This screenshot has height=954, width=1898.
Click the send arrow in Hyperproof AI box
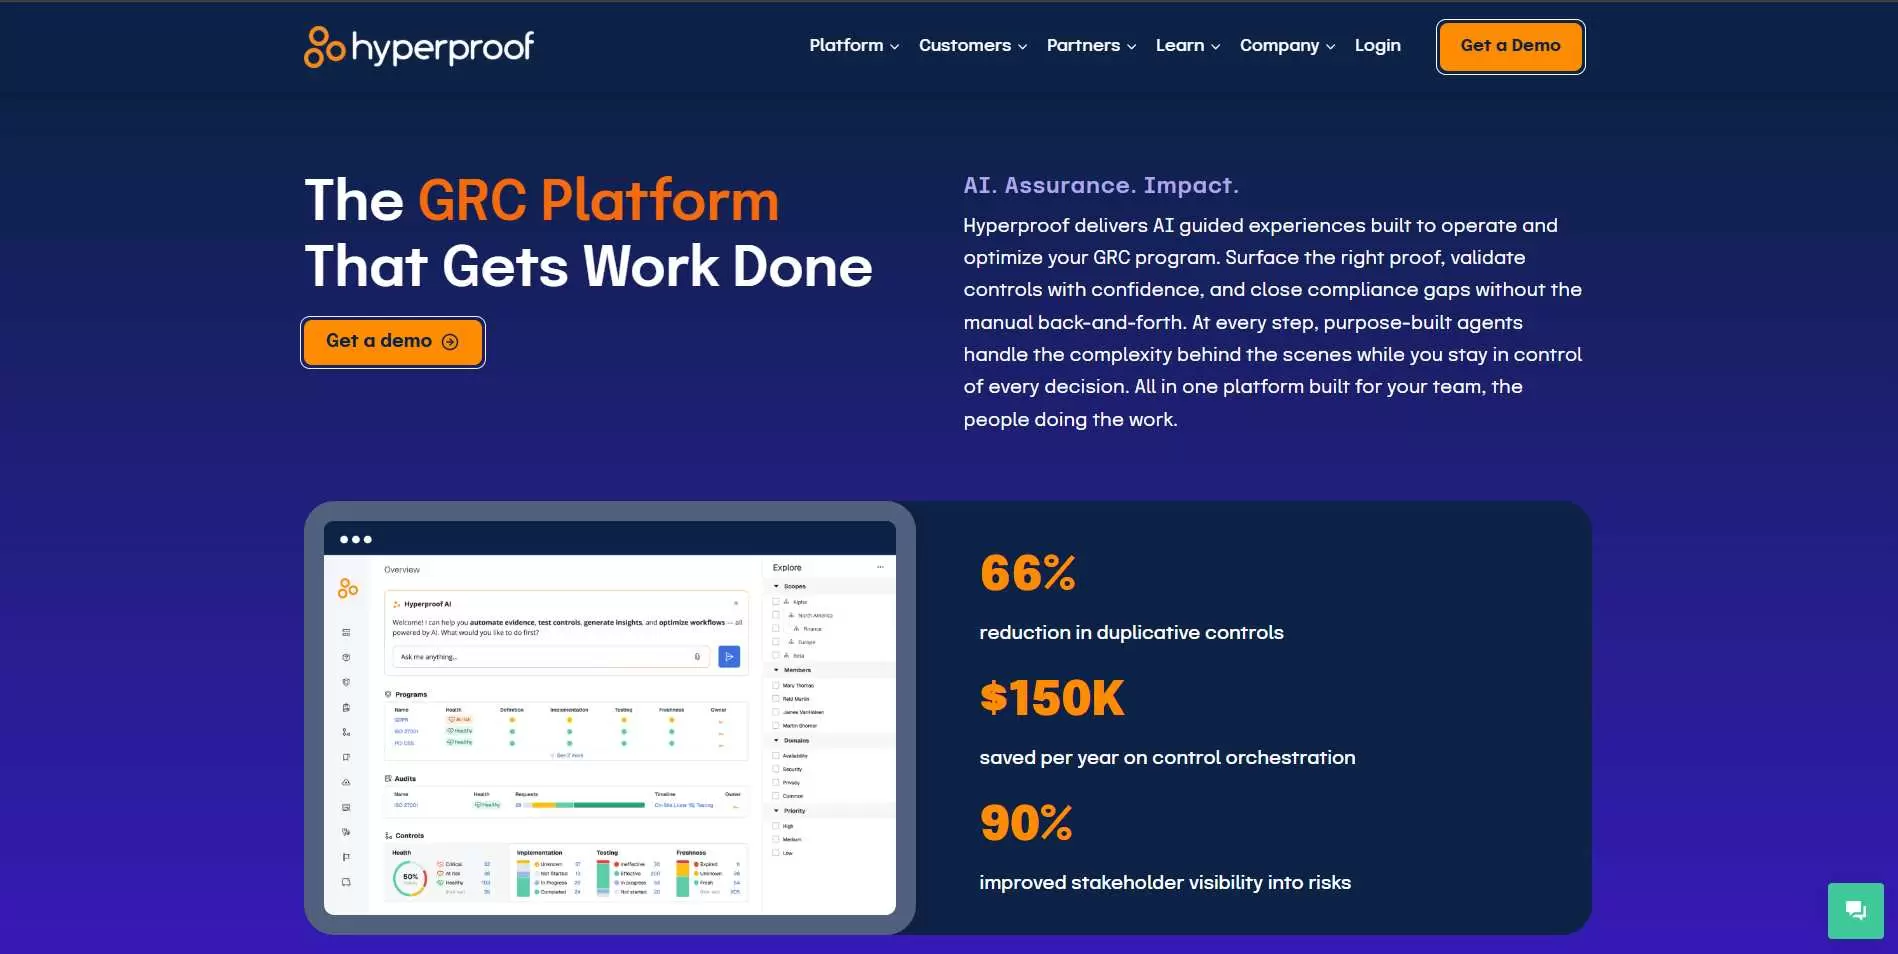pos(729,657)
